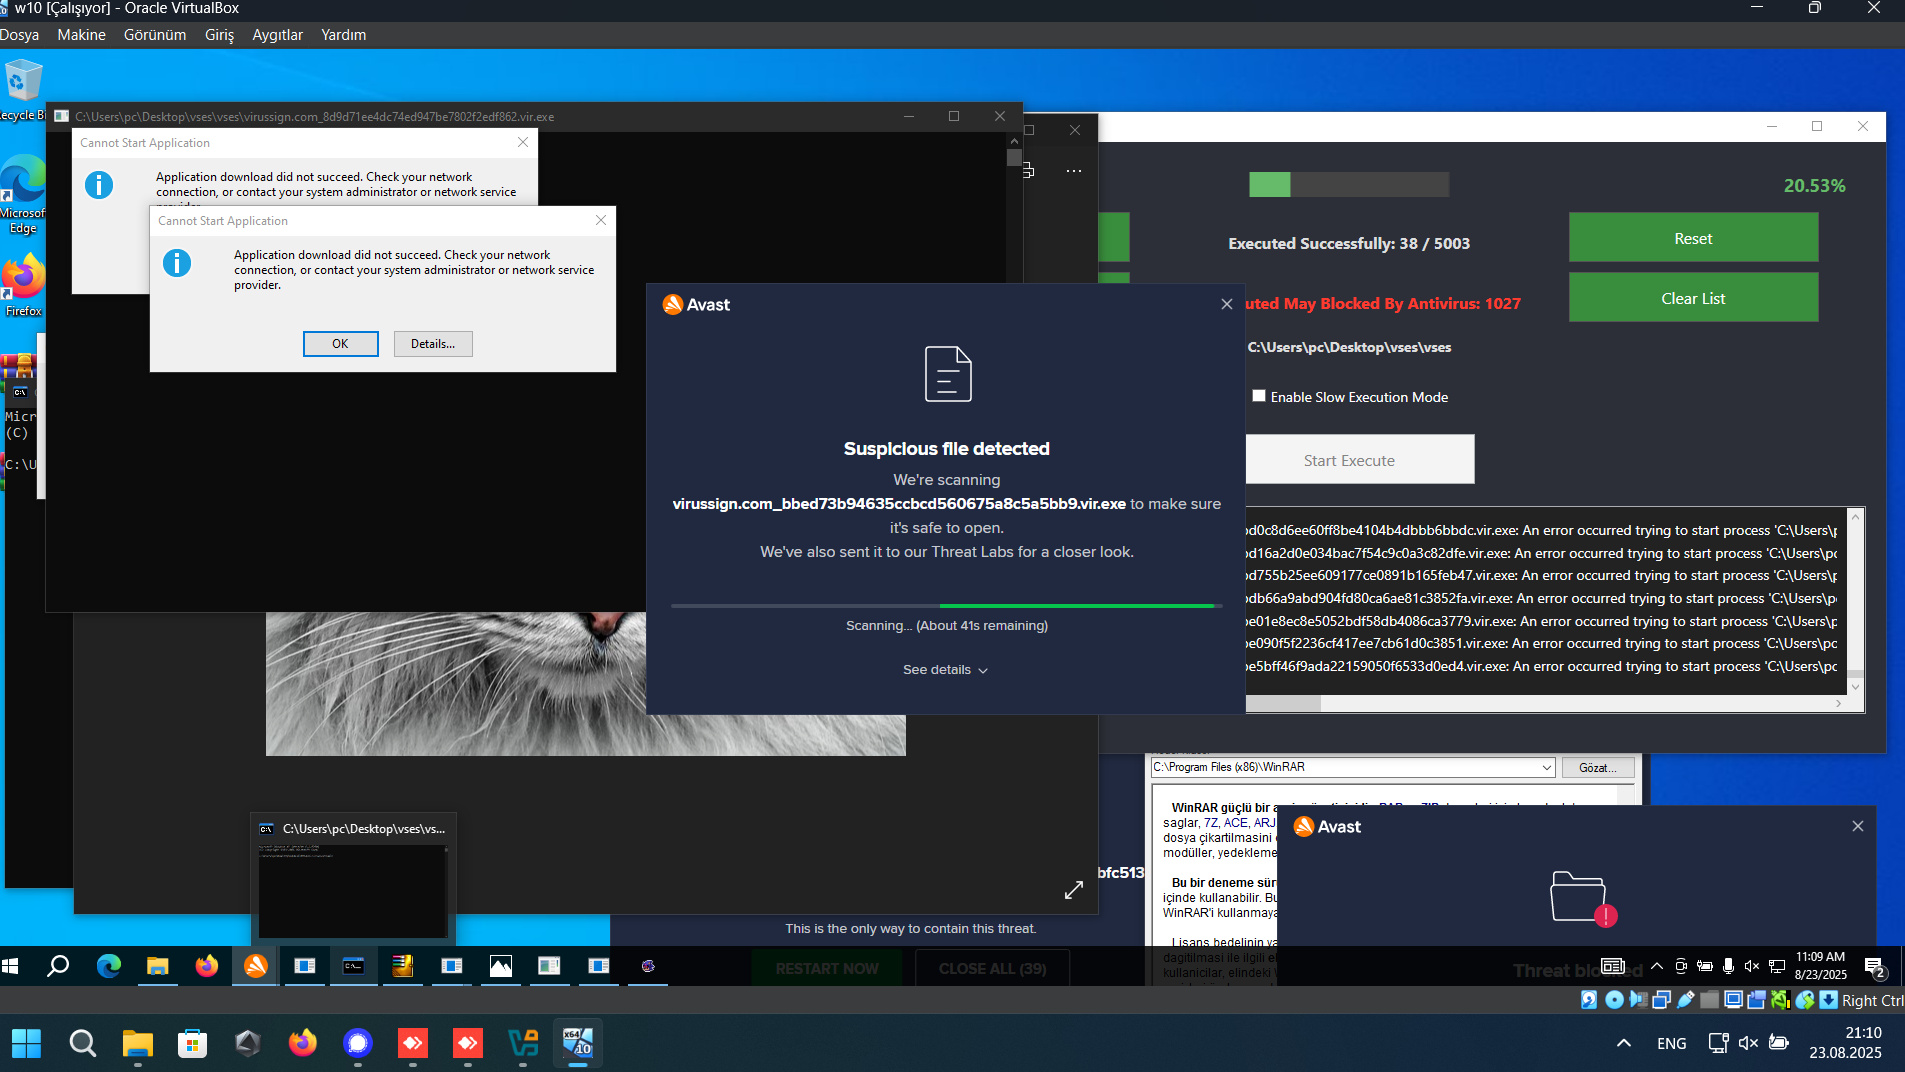Open VirtualBox optical disc indicator

1614,1000
